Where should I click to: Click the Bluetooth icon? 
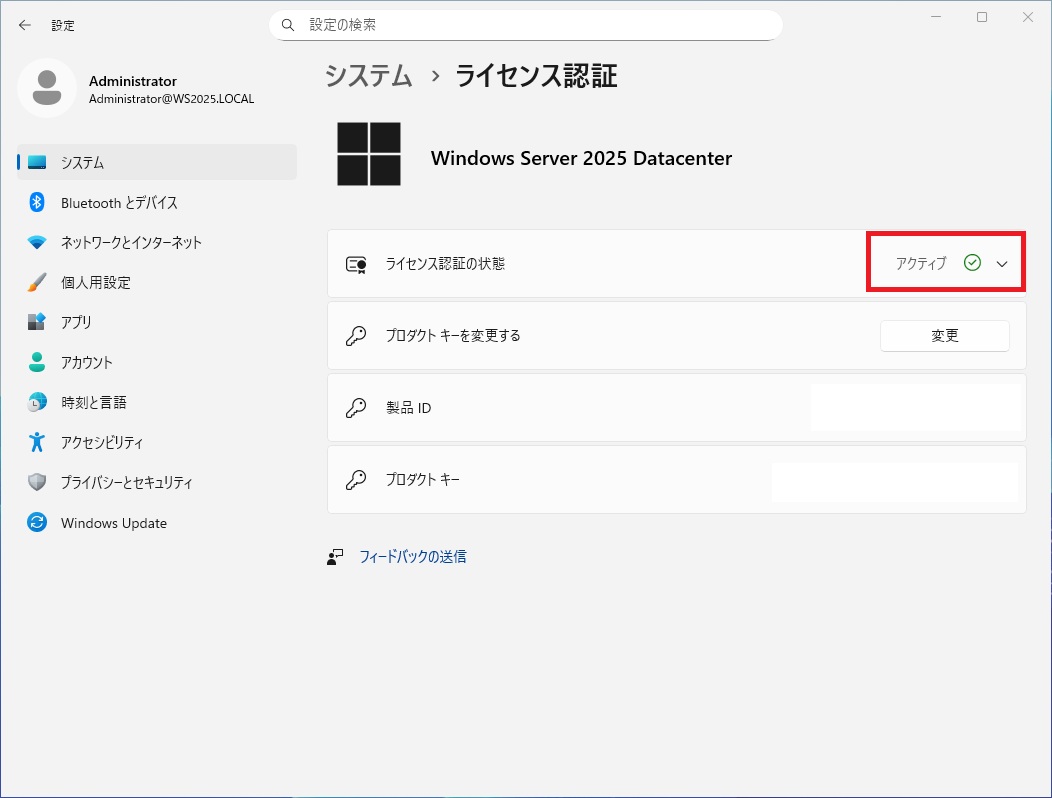pyautogui.click(x=37, y=202)
